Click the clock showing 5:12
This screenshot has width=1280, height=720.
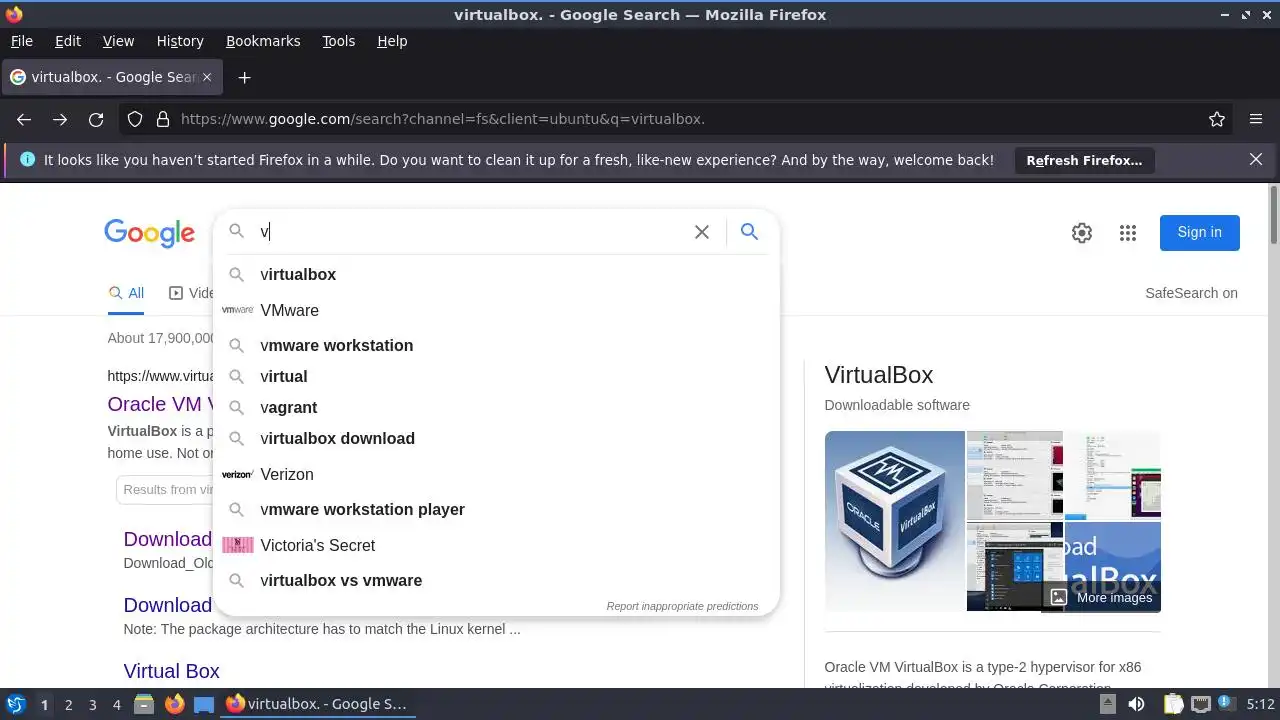[1260, 704]
